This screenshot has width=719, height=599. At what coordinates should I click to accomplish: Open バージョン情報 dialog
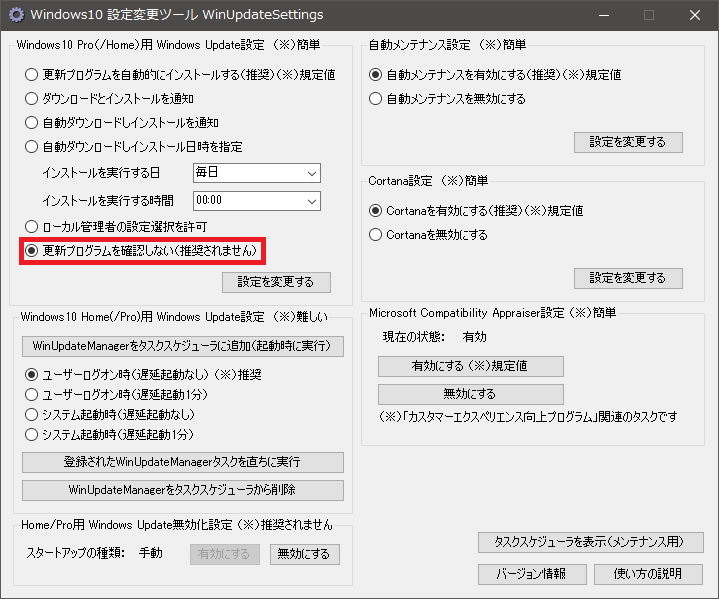532,574
